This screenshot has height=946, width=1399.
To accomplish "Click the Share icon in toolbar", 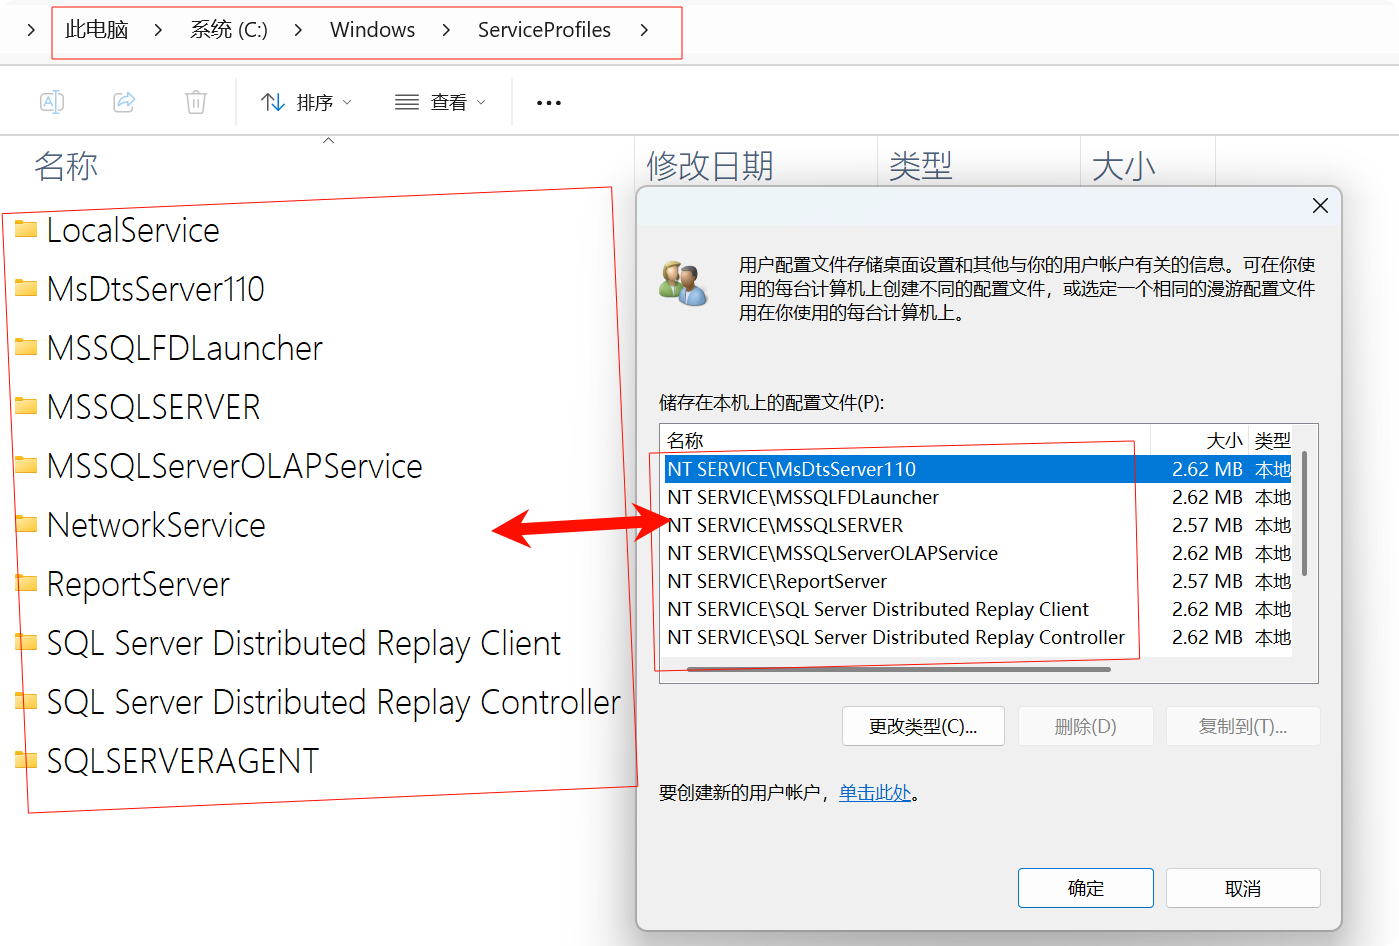I will [124, 102].
